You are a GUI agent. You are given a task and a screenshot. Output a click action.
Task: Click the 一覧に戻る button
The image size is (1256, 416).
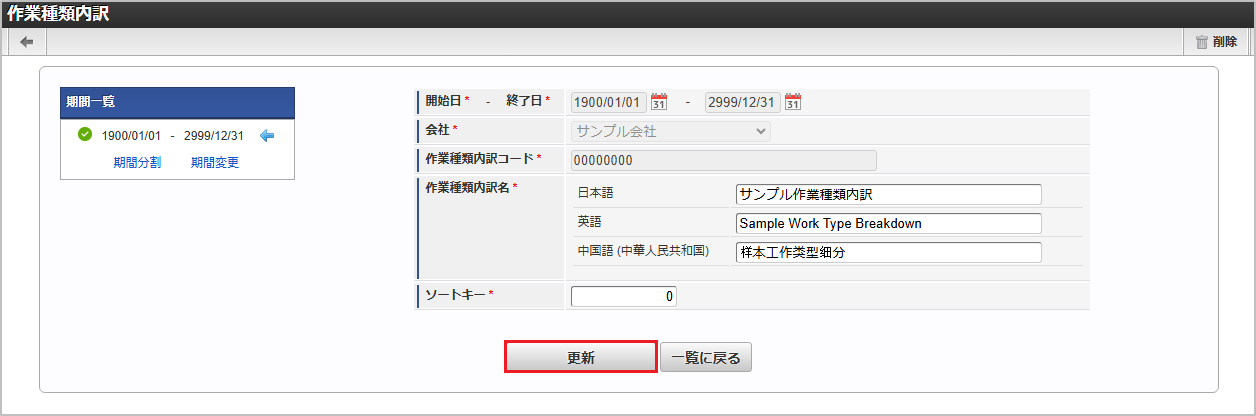click(x=706, y=358)
